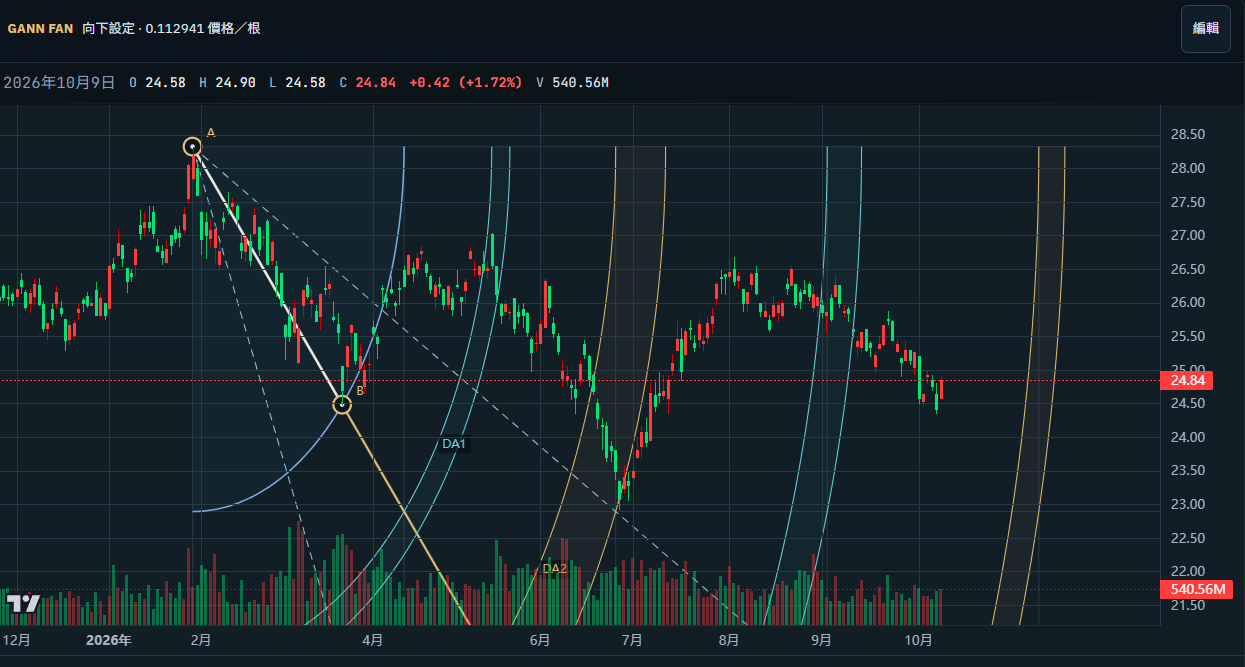Click the low value L 24.58
The width and height of the screenshot is (1245, 667).
[x=297, y=82]
